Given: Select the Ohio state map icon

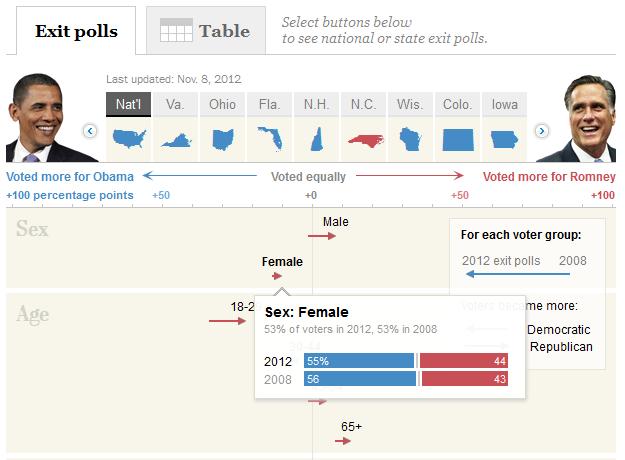Looking at the screenshot, I should click(x=223, y=139).
